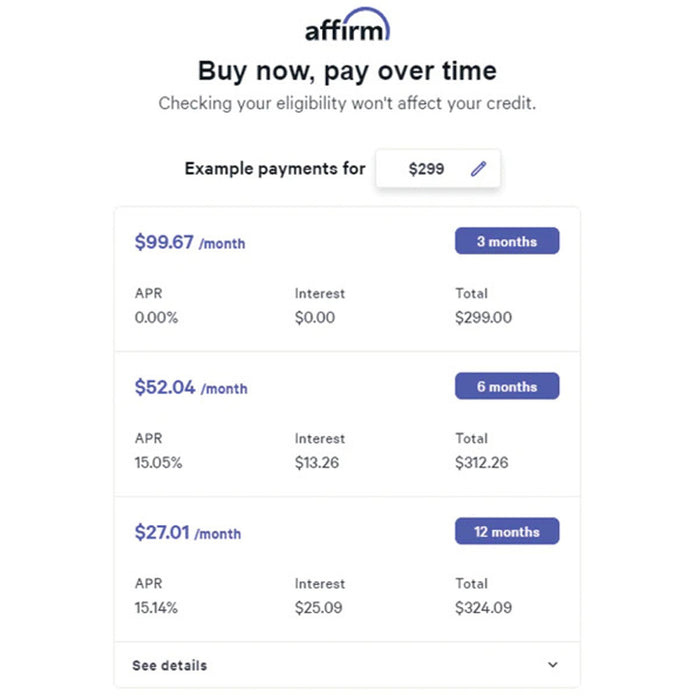
Task: Click the $13.26 interest amount
Action: click(x=317, y=462)
